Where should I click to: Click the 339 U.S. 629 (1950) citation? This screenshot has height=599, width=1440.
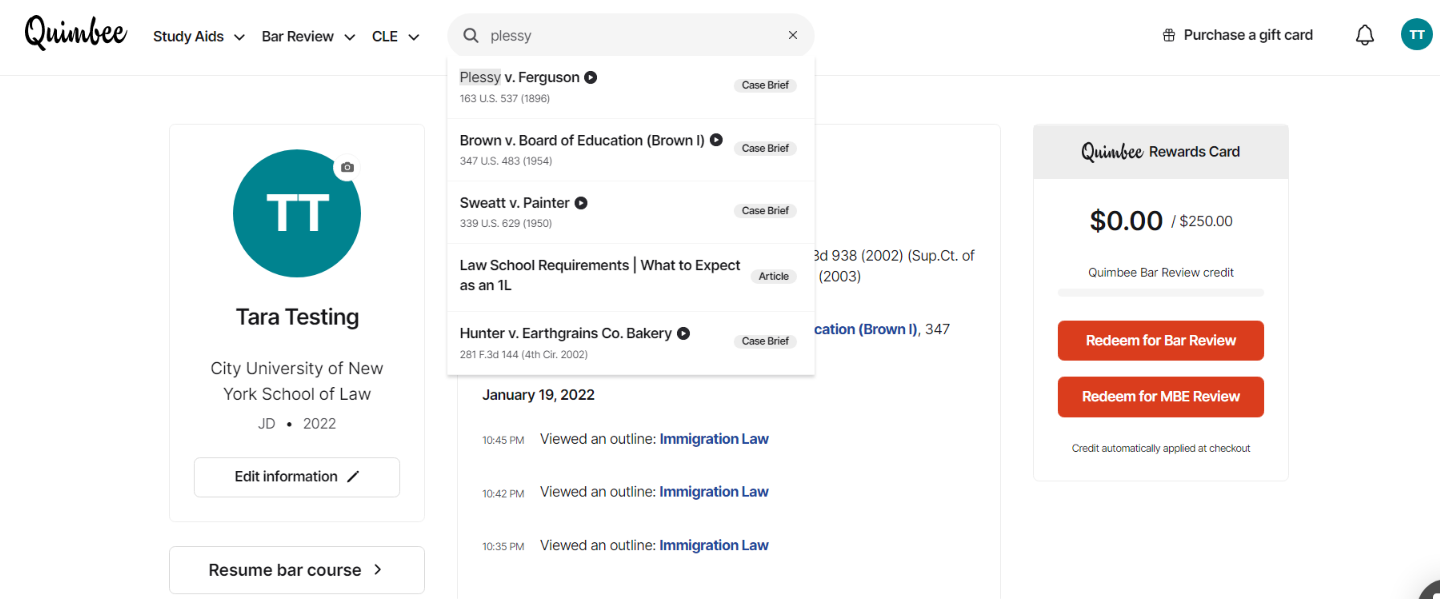point(506,223)
